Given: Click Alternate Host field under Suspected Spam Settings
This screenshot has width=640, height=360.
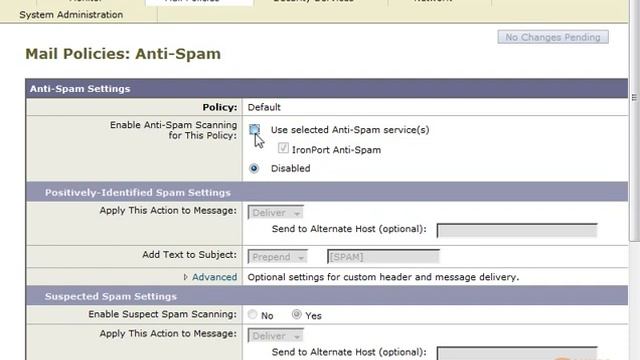Looking at the screenshot, I should (517, 353).
